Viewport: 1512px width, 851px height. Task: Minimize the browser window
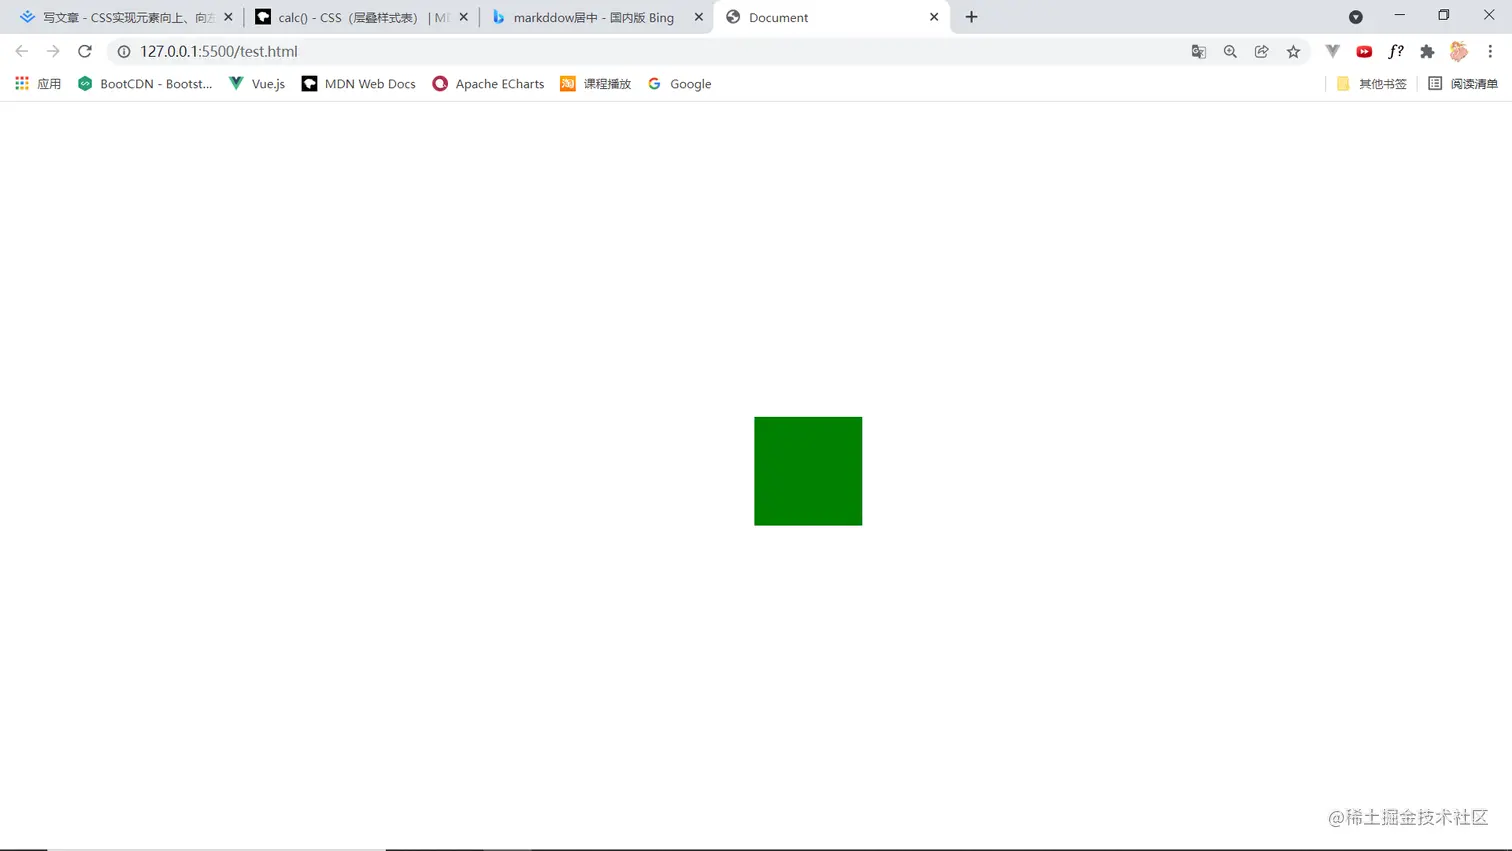tap(1400, 15)
